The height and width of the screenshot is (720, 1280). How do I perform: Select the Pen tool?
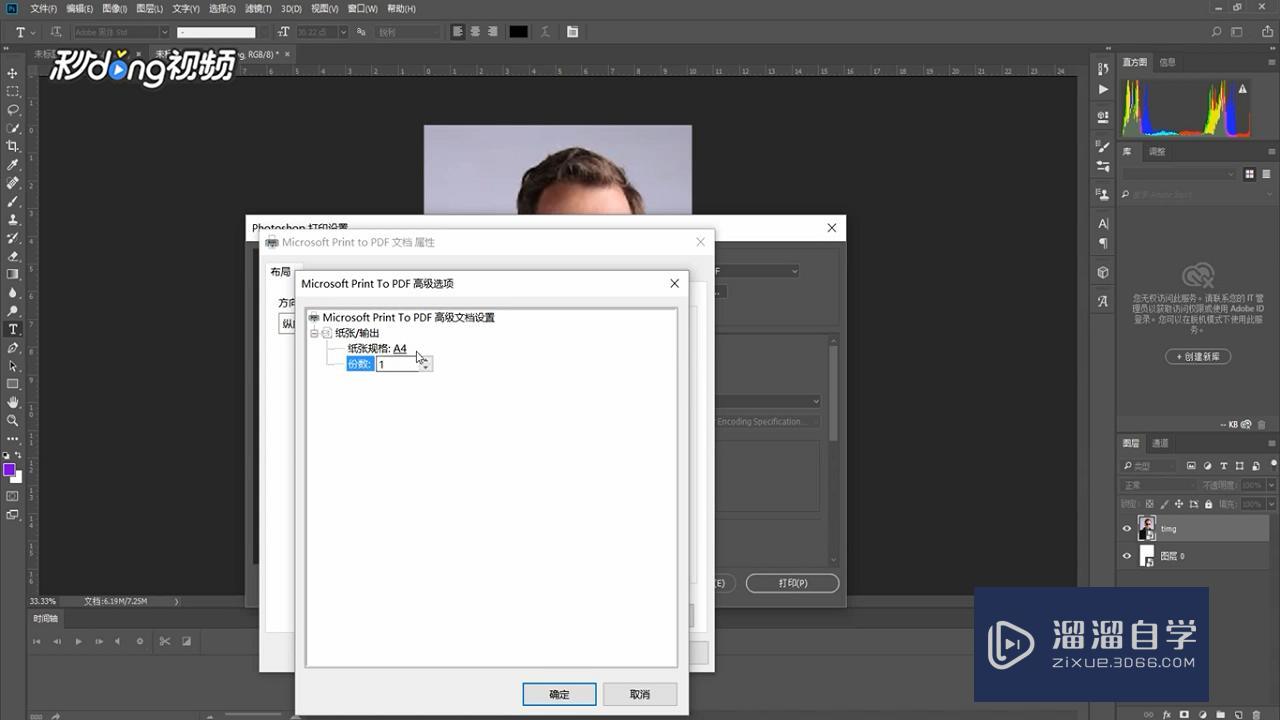pyautogui.click(x=13, y=348)
